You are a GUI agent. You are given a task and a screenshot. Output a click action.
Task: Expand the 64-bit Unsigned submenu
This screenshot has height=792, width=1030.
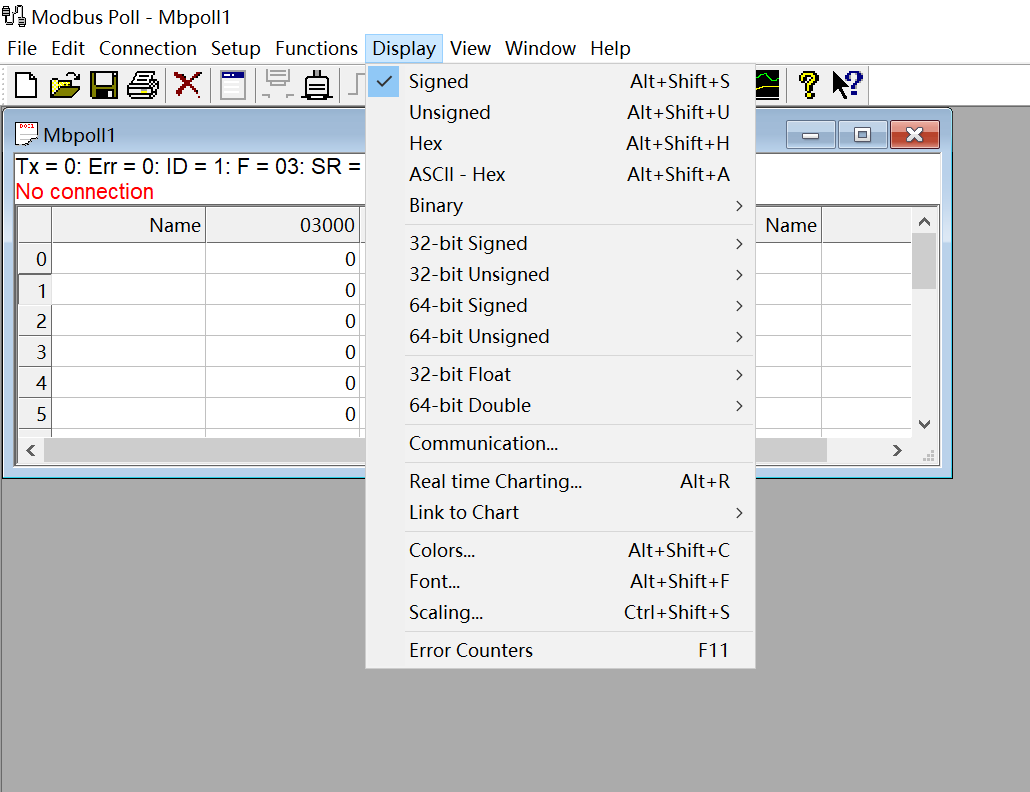point(560,336)
